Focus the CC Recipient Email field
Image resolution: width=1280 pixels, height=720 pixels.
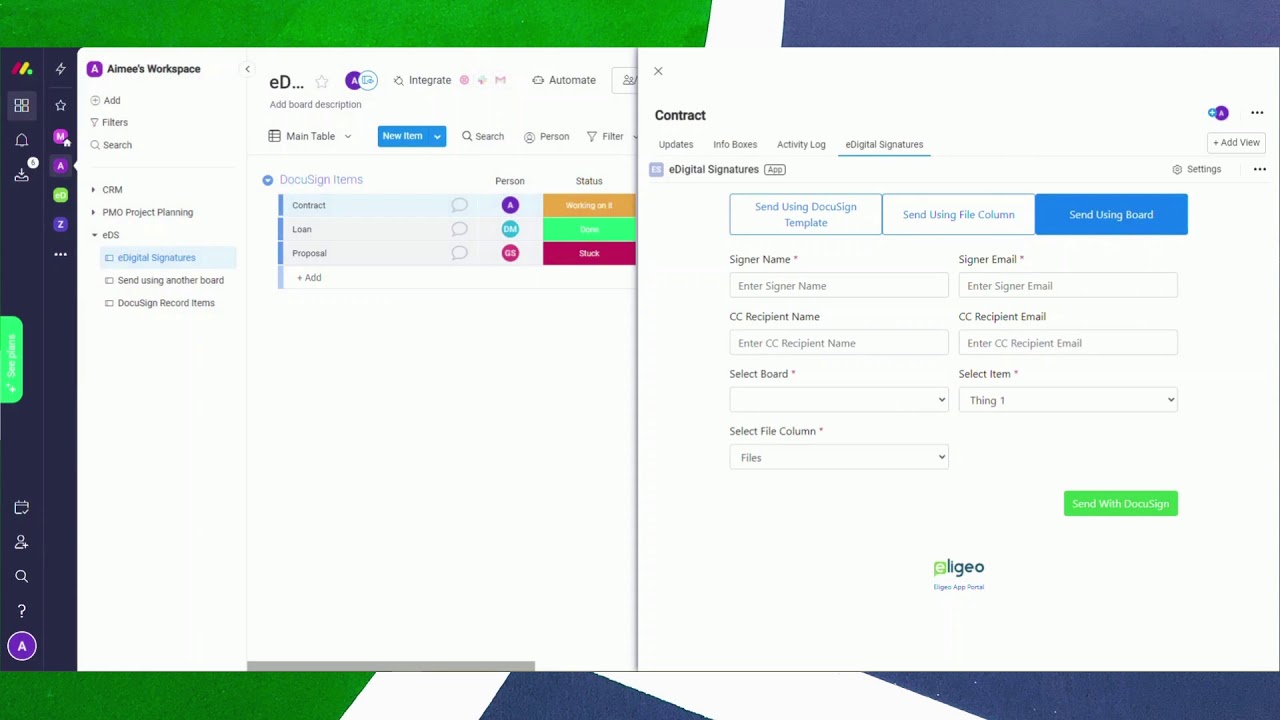(x=1068, y=343)
